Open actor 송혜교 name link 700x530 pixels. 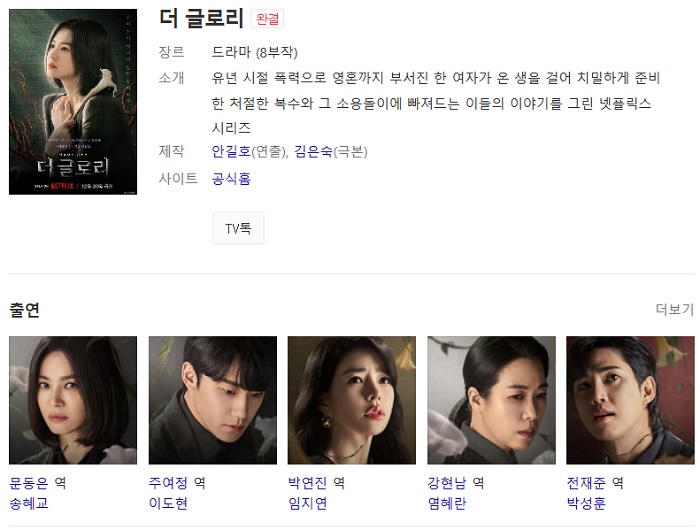point(29,503)
